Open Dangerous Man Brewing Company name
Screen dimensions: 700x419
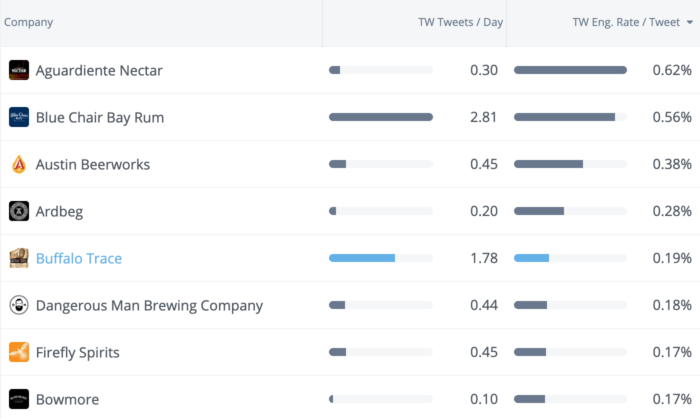pyautogui.click(x=149, y=305)
